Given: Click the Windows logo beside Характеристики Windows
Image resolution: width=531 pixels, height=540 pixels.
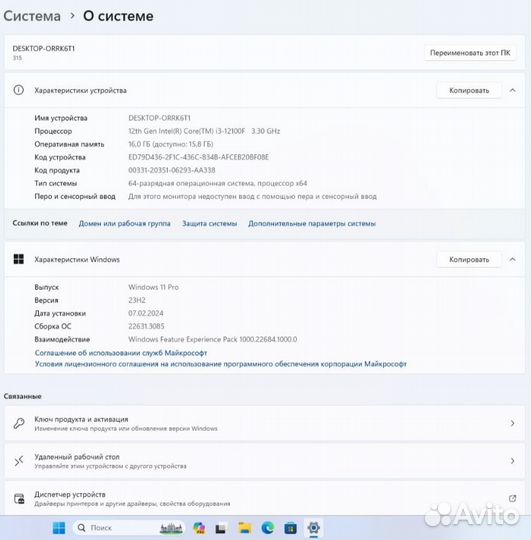Looking at the screenshot, I should coord(19,259).
